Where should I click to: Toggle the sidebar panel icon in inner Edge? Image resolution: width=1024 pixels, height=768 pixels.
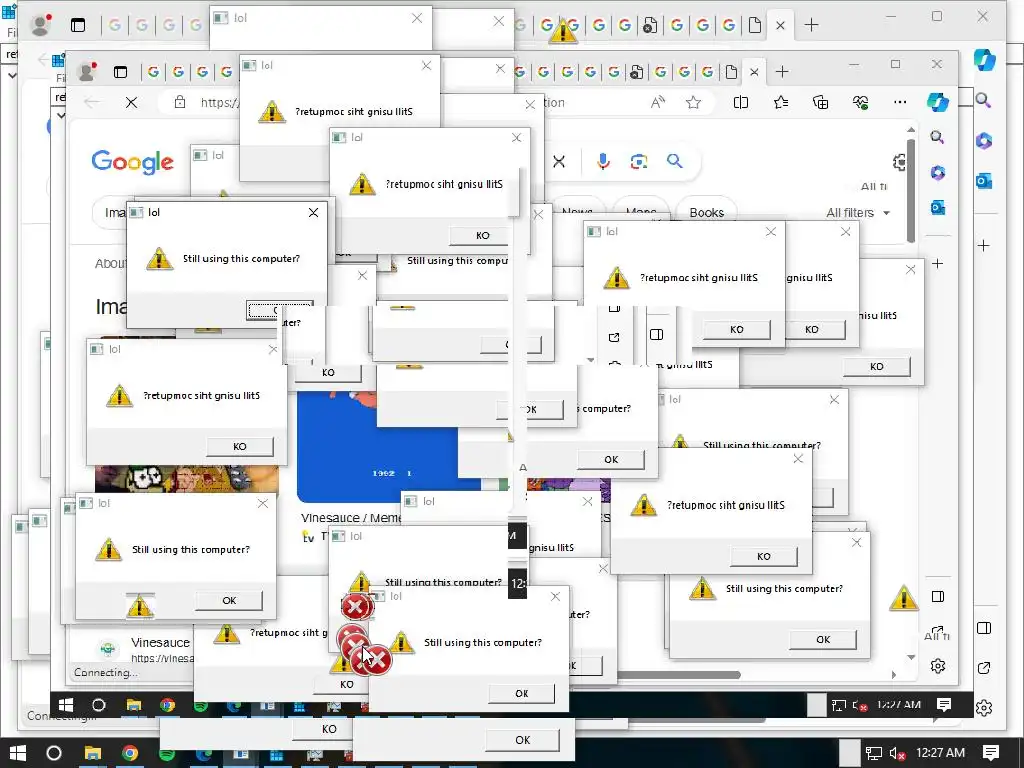[938, 596]
